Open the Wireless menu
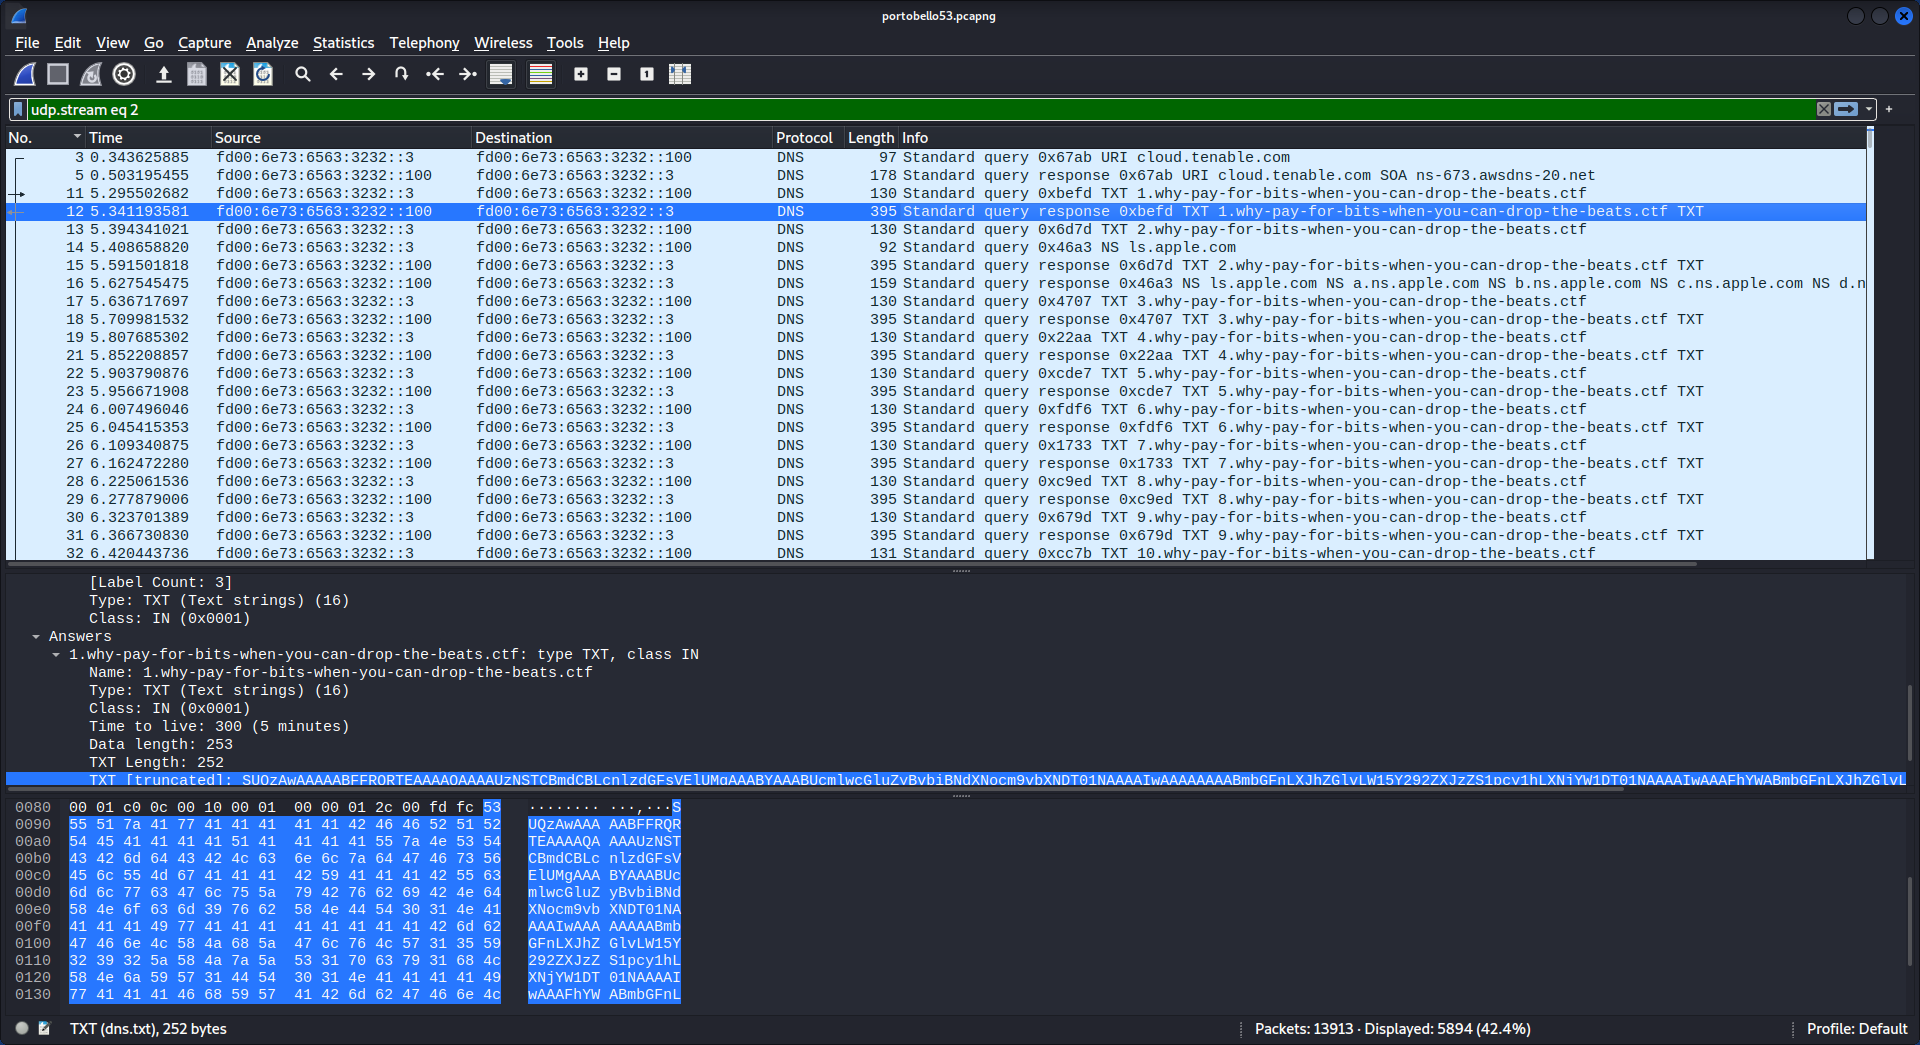The width and height of the screenshot is (1920, 1045). click(503, 43)
